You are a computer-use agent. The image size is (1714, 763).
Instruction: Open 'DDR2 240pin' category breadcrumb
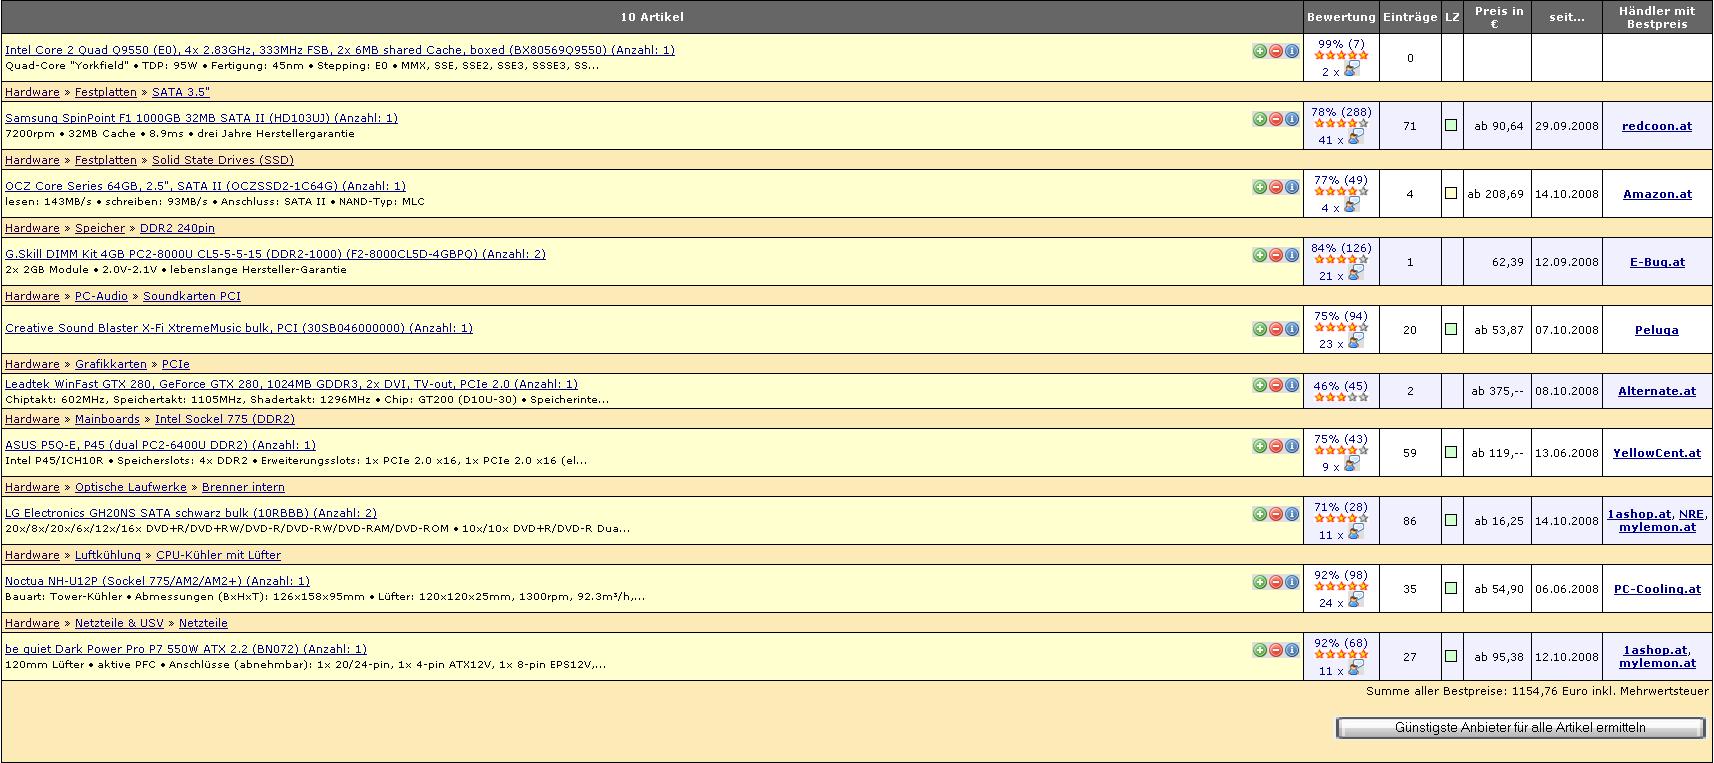[x=177, y=228]
